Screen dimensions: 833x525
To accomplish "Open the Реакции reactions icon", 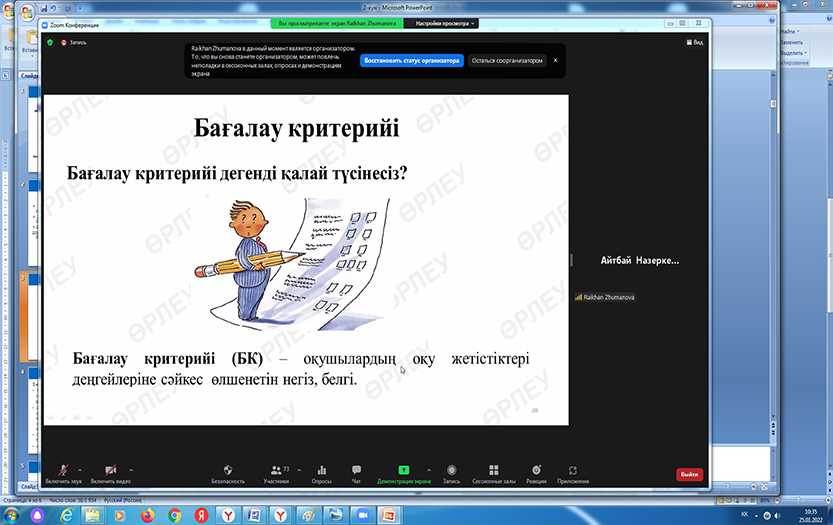I will tap(537, 472).
